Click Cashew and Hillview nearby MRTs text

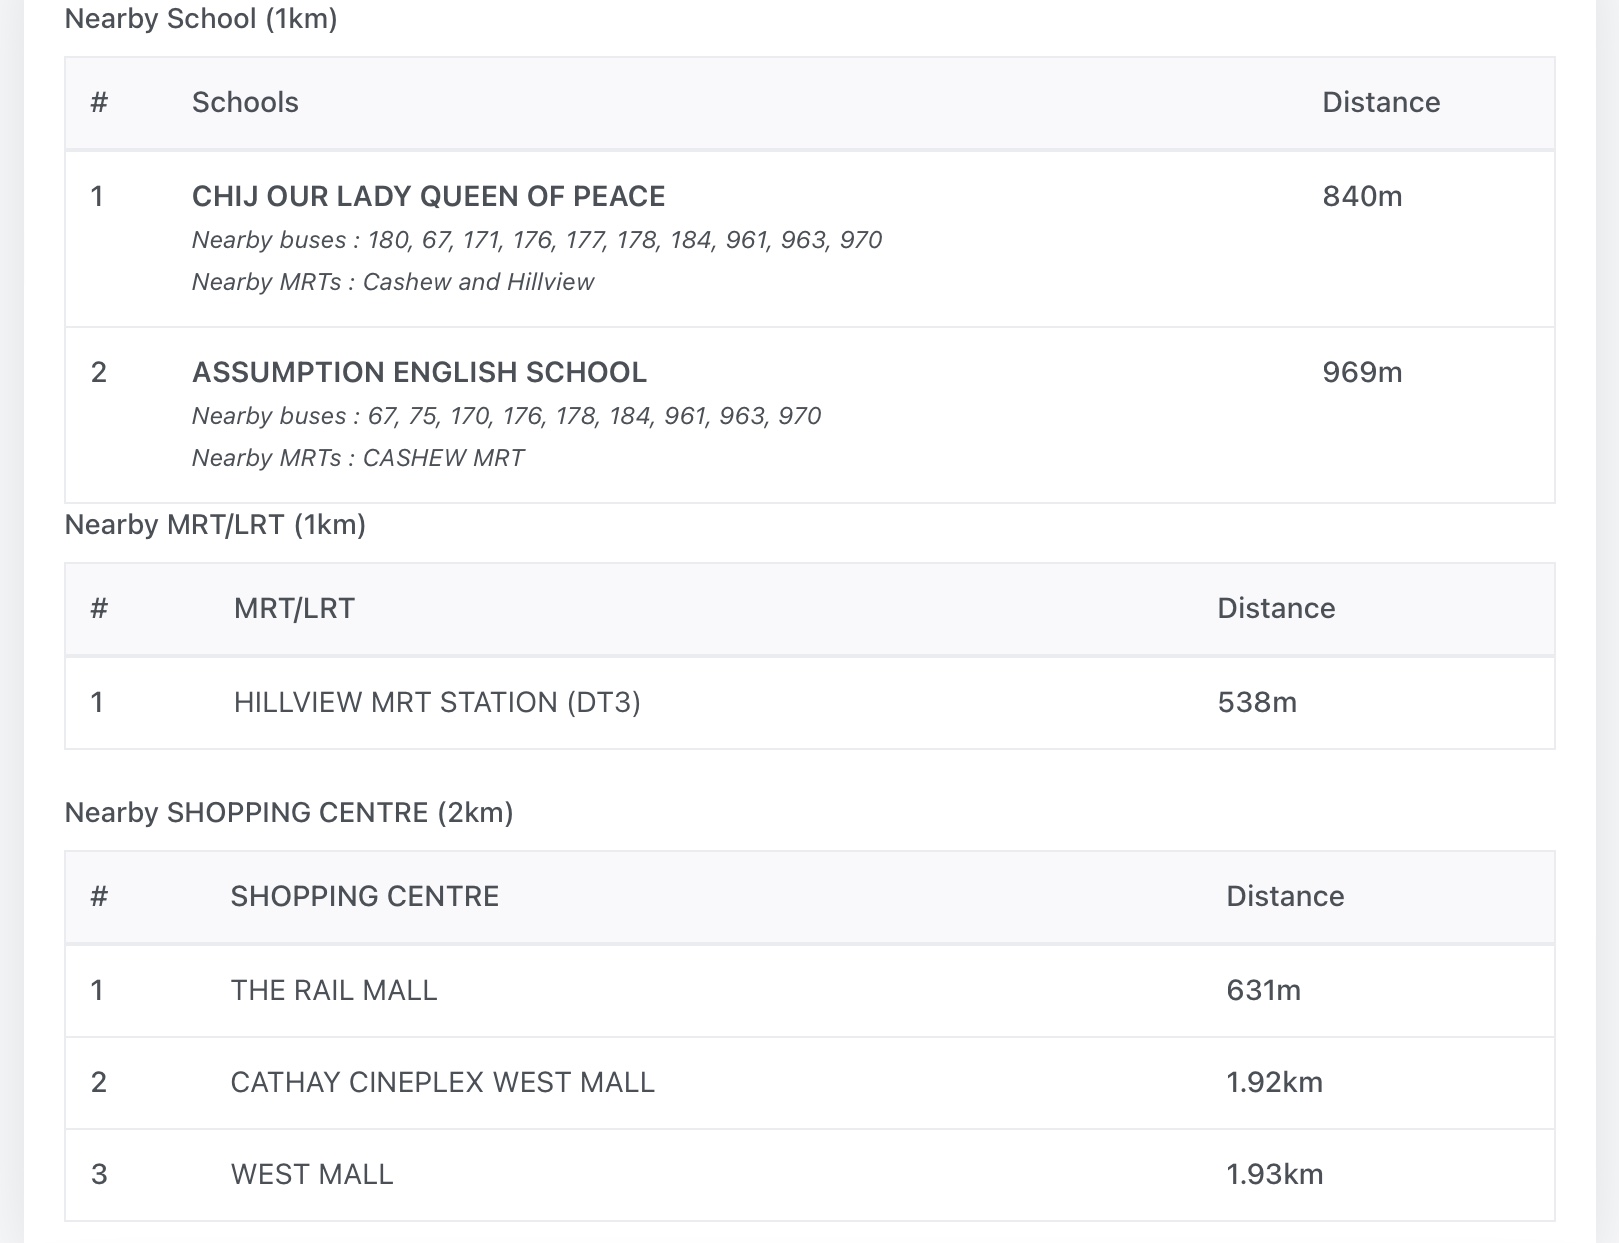tap(478, 282)
